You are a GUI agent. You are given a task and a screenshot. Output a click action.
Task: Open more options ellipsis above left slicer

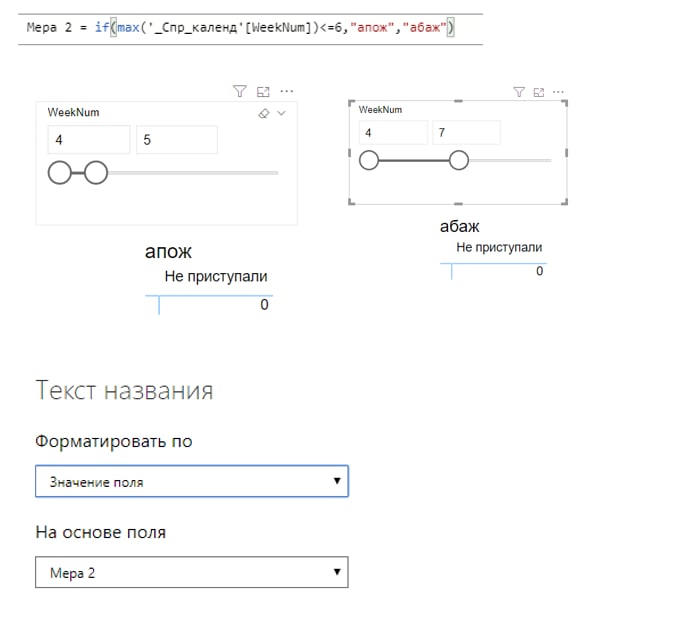287,91
